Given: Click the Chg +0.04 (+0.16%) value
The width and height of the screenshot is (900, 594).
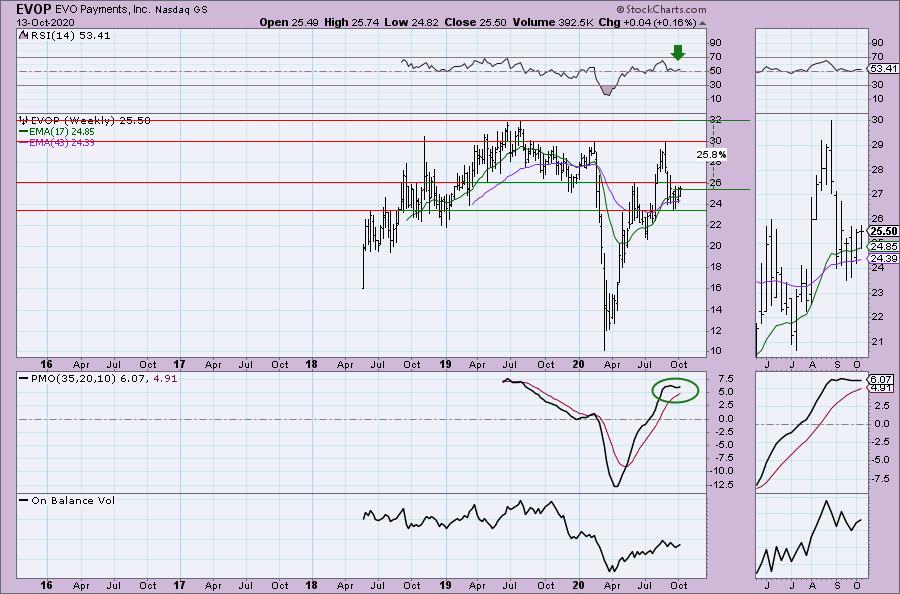Looking at the screenshot, I should (x=647, y=22).
